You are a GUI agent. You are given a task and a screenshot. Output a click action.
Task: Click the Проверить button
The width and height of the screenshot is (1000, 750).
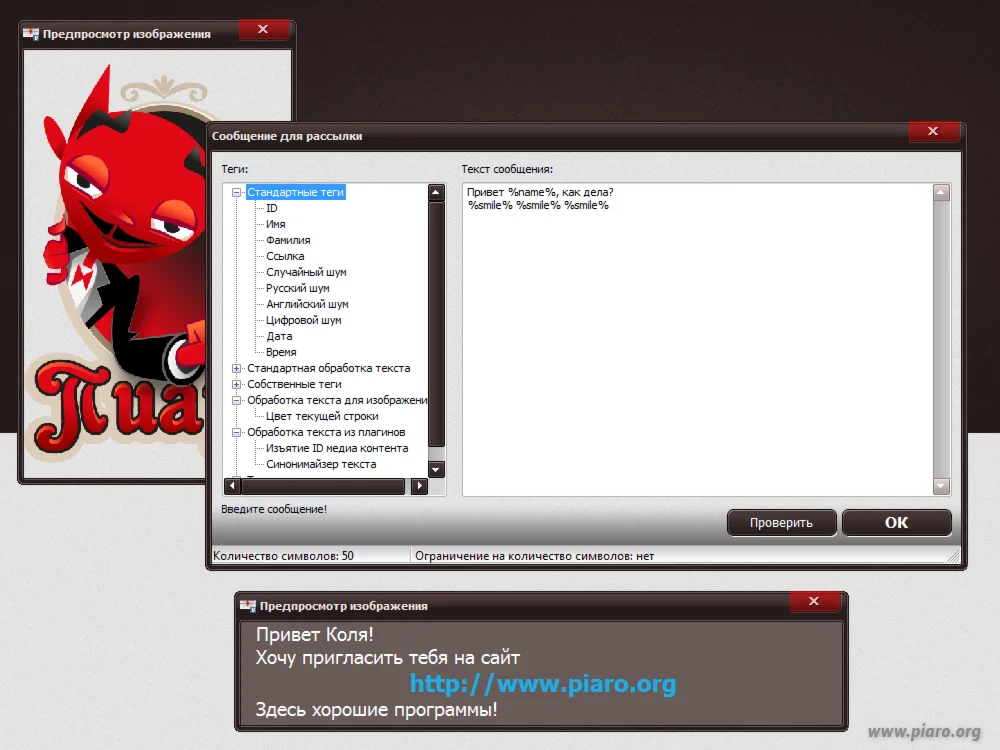781,523
